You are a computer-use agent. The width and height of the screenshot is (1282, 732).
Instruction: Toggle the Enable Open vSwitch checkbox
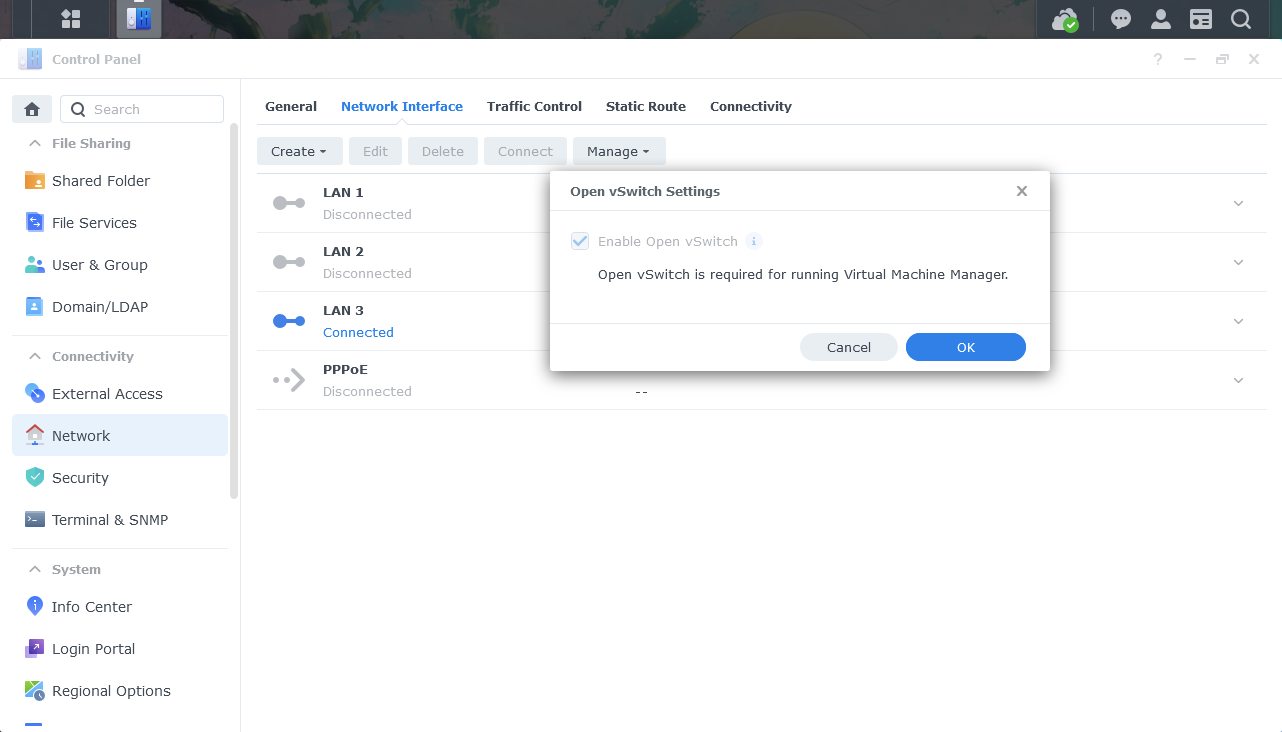[x=580, y=241]
